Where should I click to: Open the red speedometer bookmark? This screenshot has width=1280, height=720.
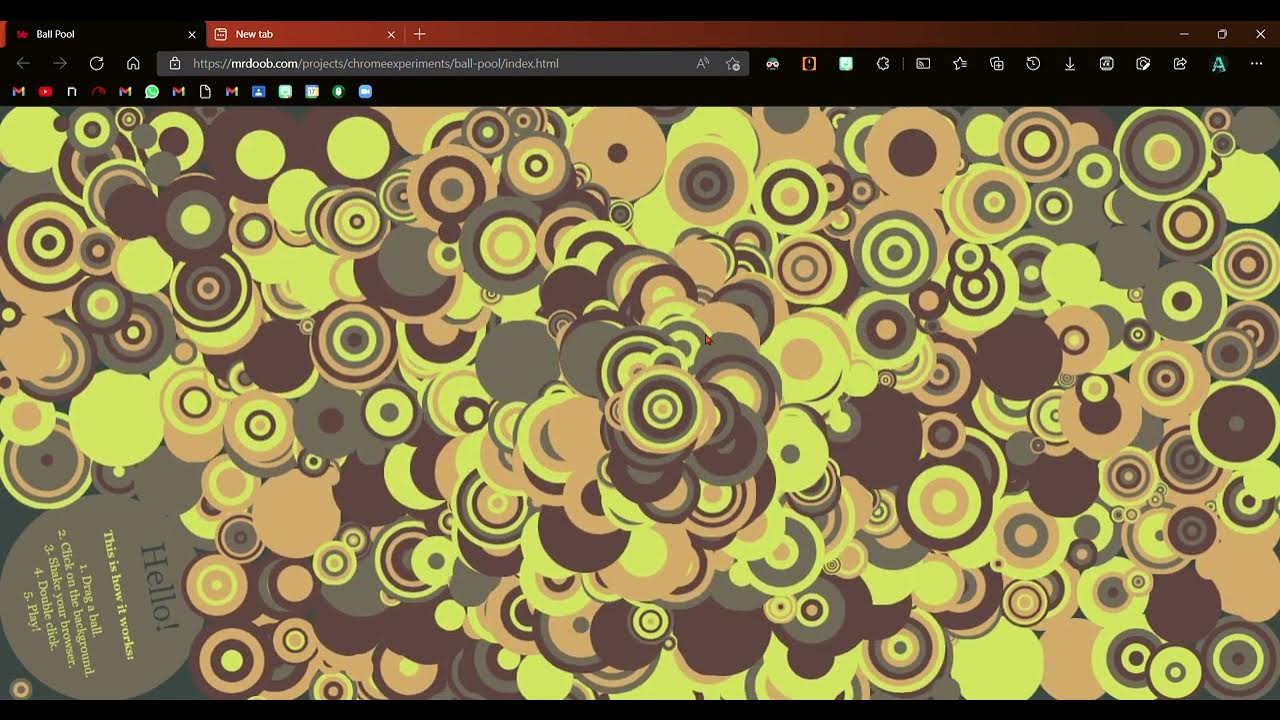pos(98,91)
